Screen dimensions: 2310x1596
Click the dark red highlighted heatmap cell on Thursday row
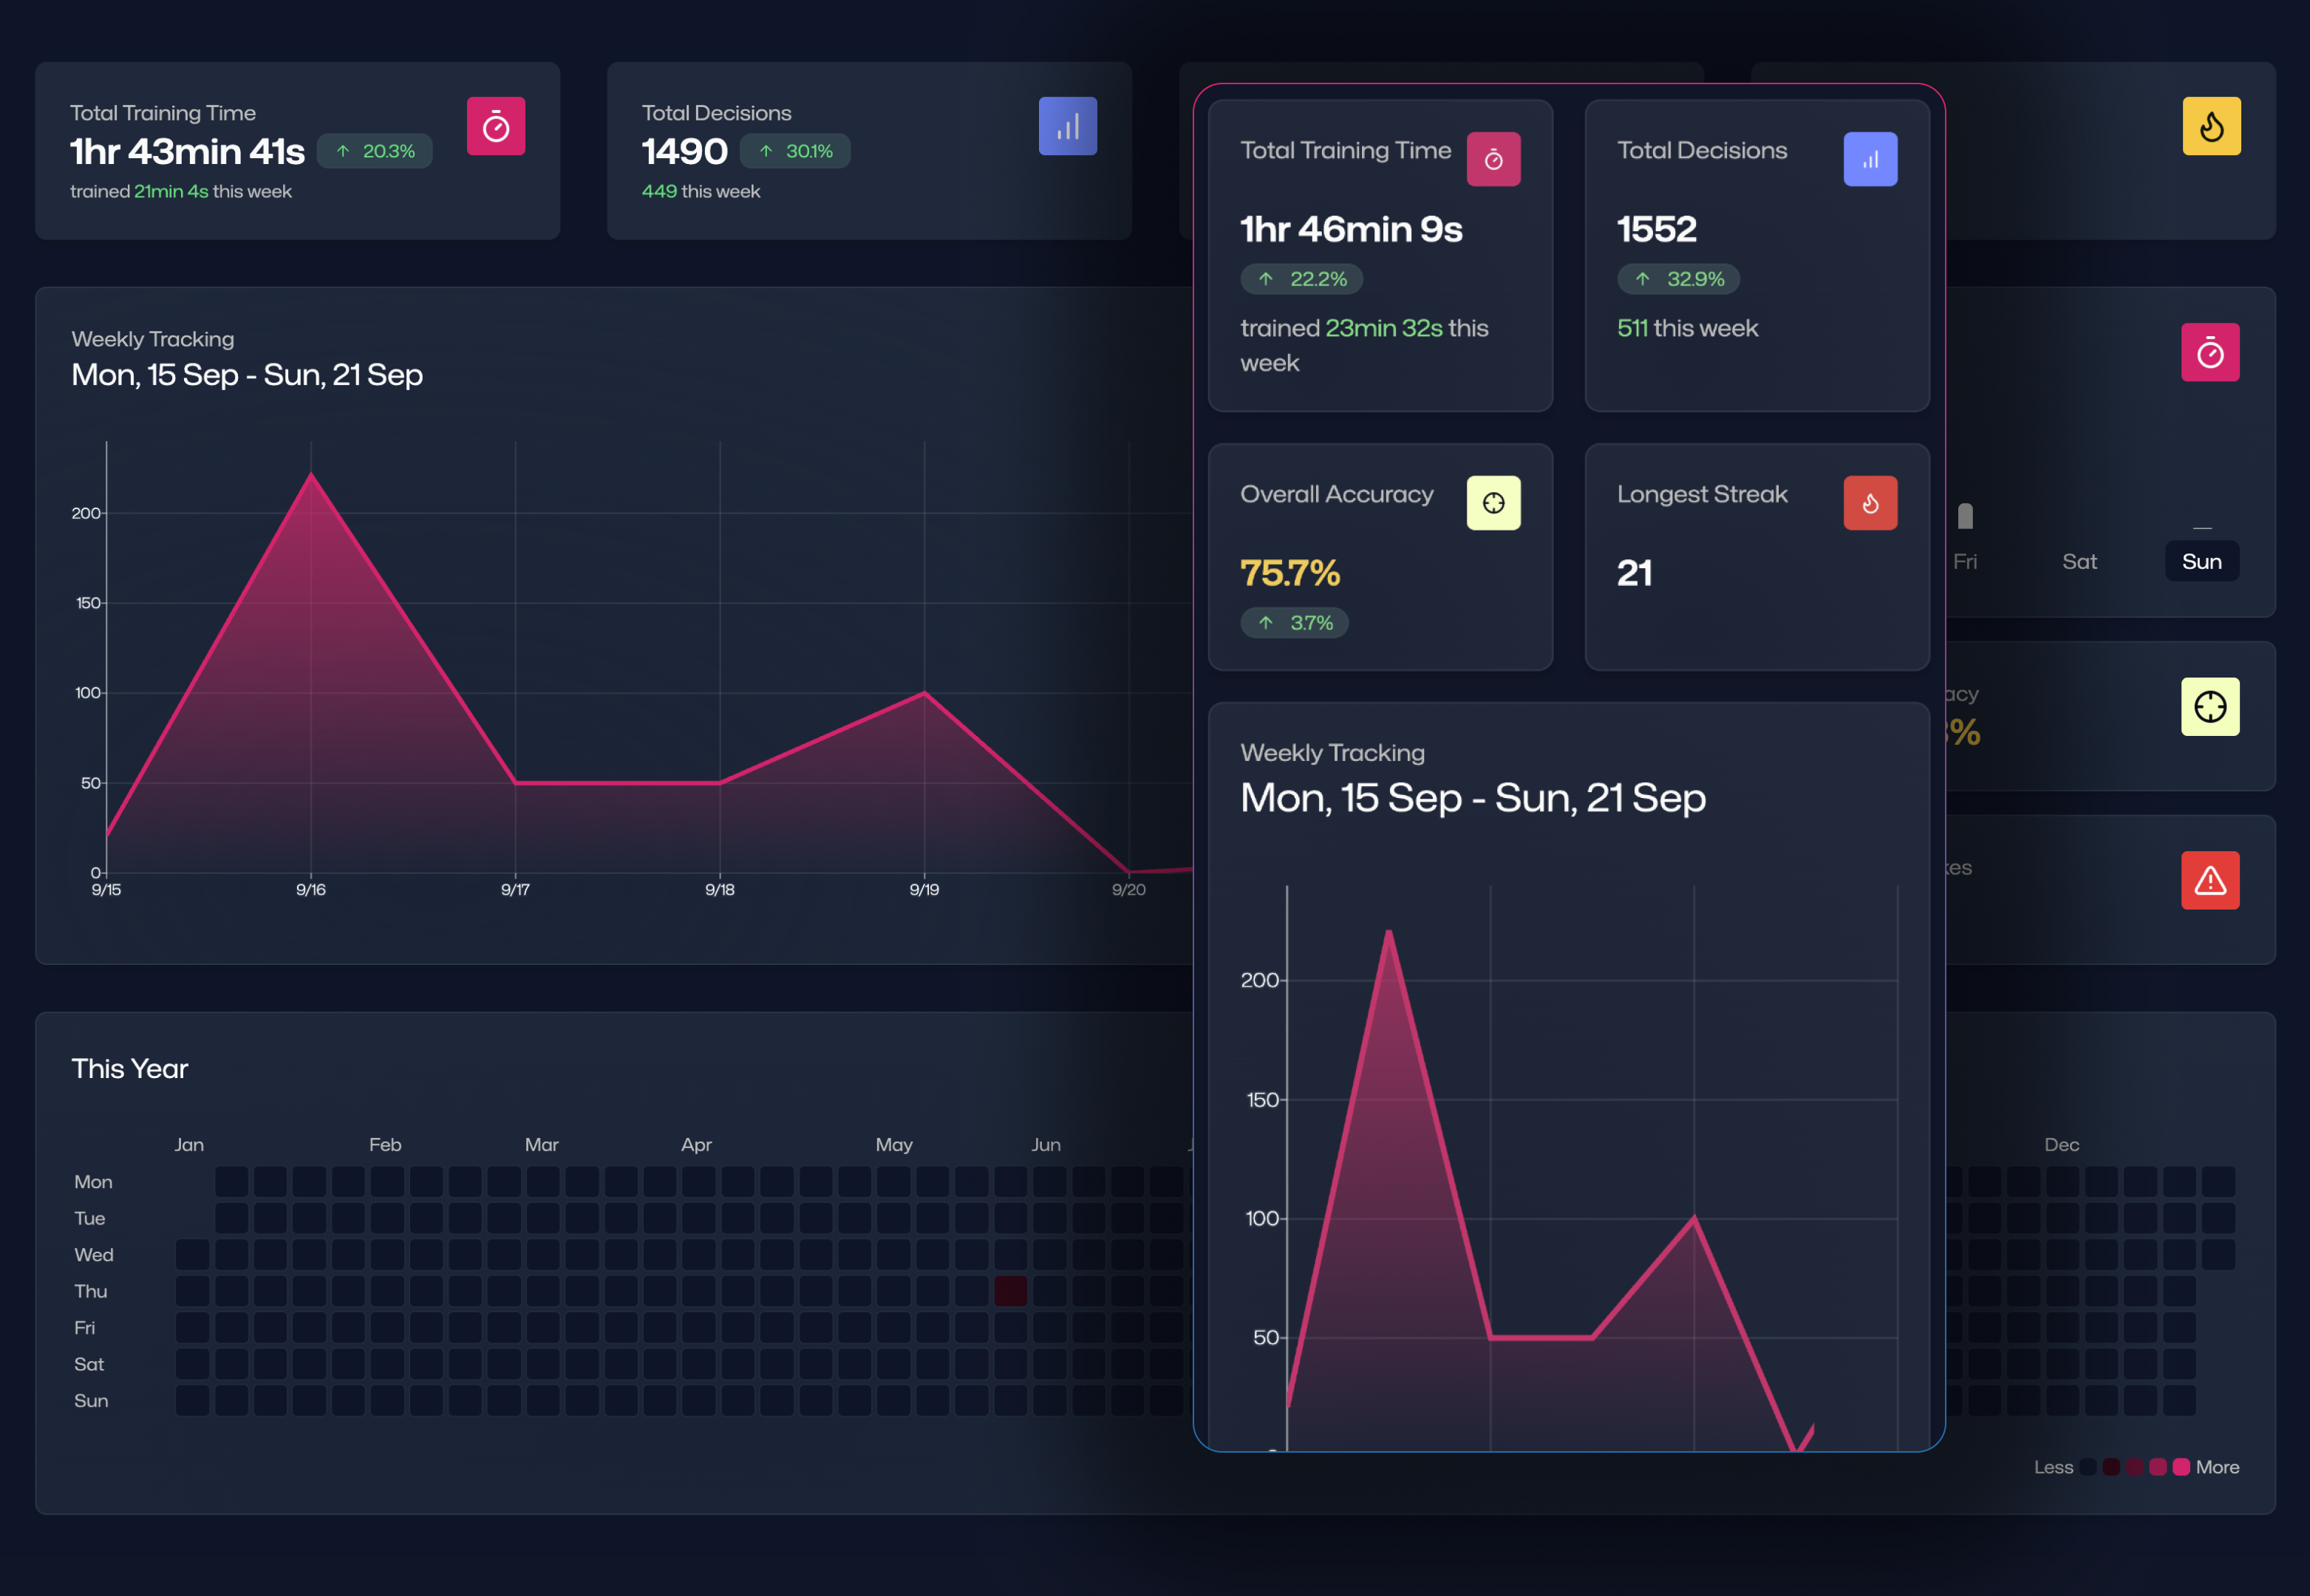click(1010, 1291)
